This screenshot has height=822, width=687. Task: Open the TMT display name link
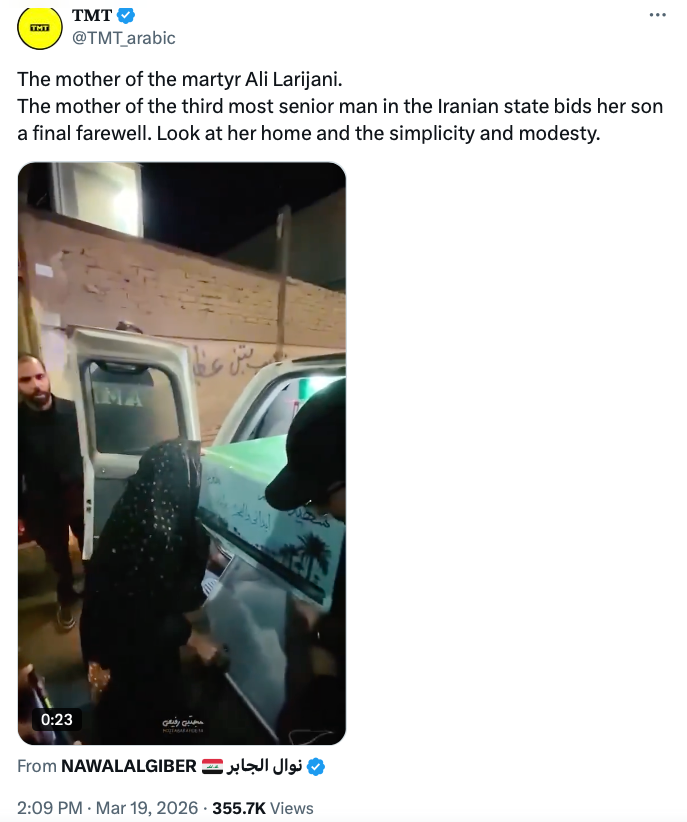click(92, 15)
